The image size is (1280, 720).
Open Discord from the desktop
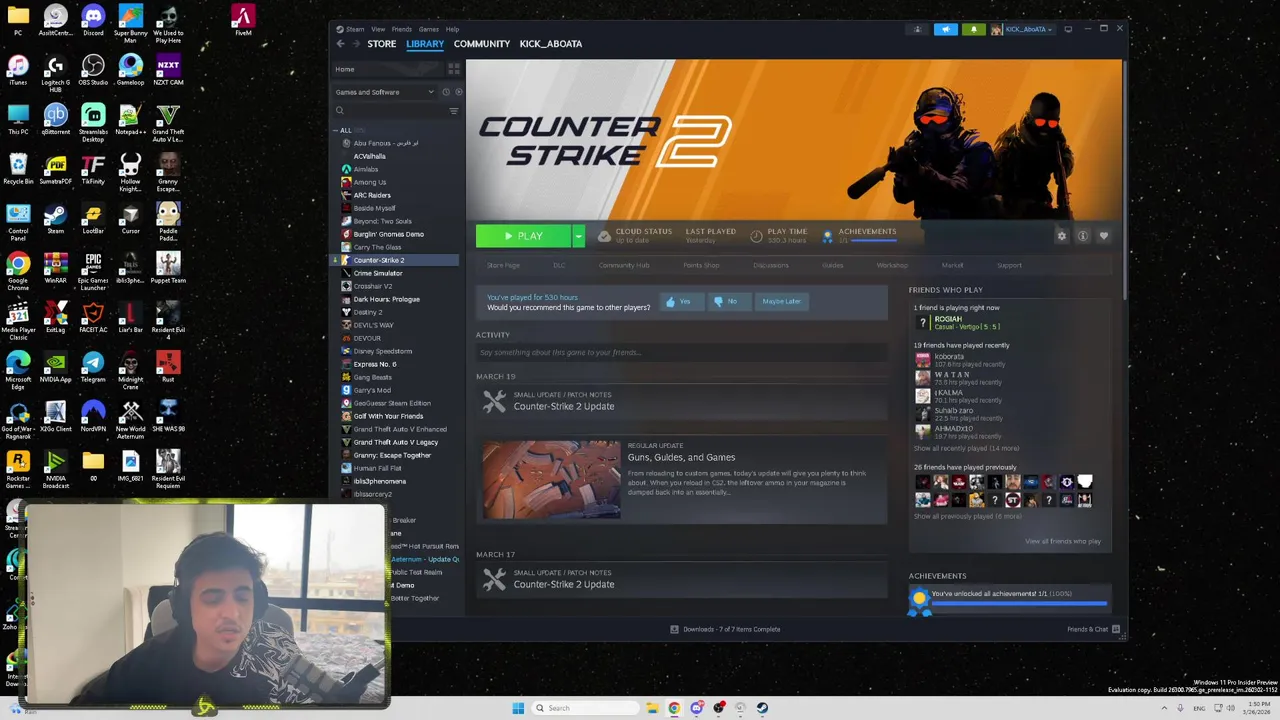tap(93, 20)
